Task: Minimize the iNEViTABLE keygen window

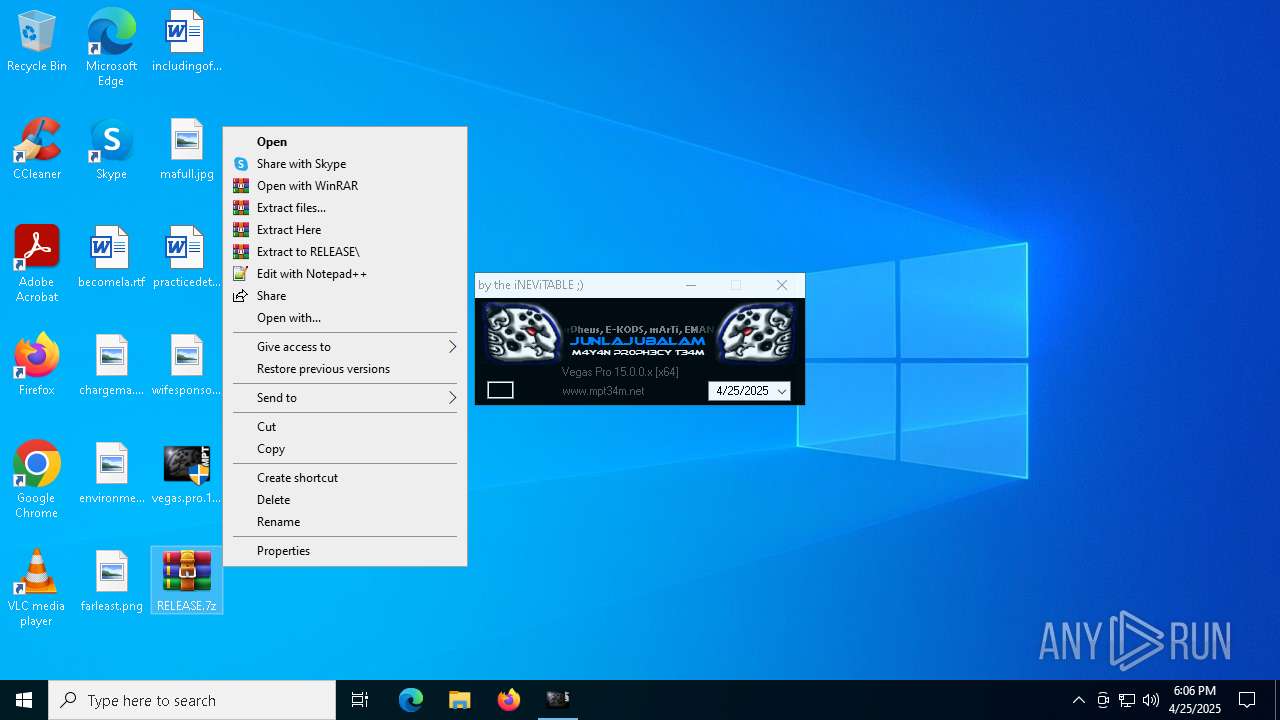Action: coord(691,285)
